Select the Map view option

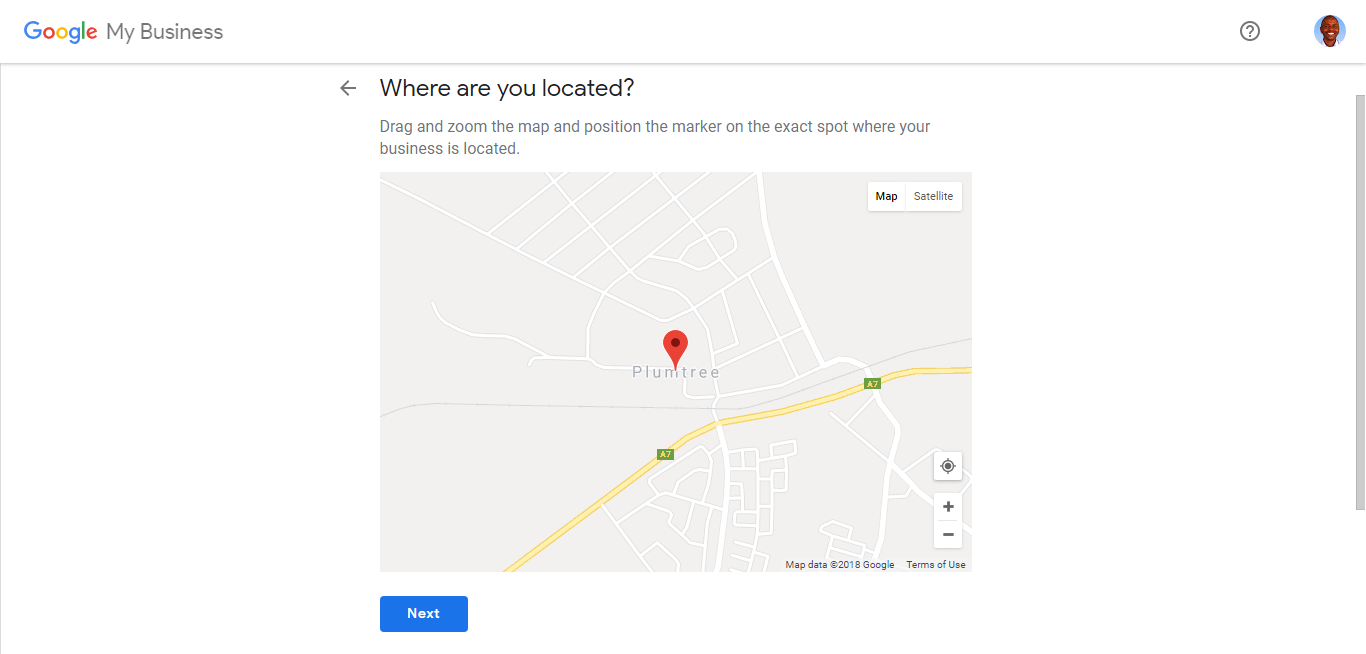886,196
